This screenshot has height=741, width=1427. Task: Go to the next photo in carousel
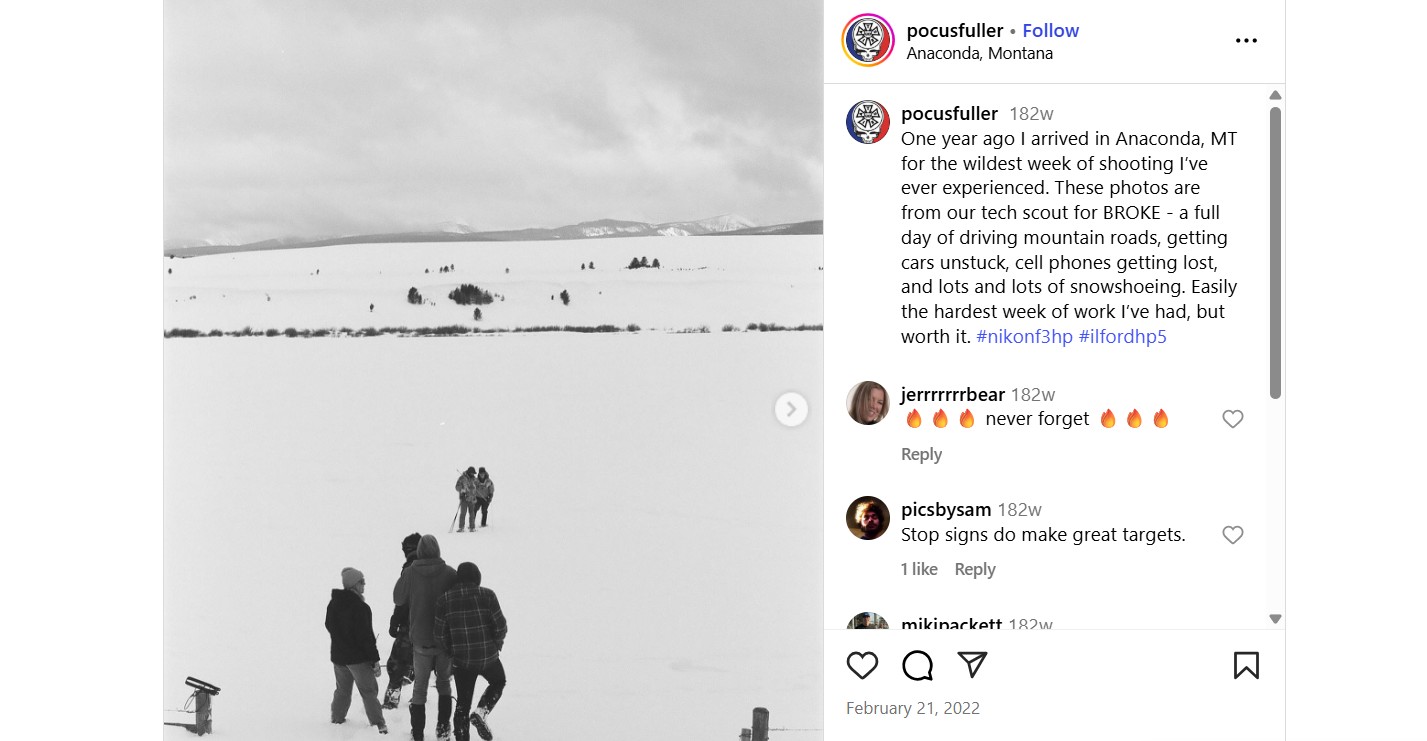pos(791,409)
